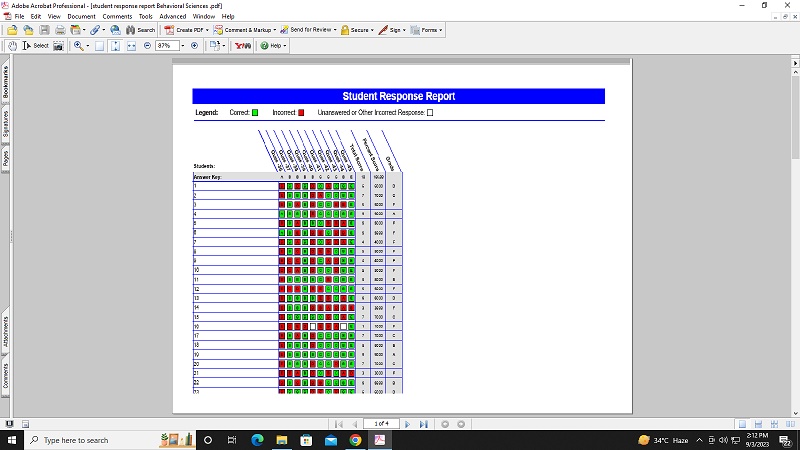Open the Comments menu
Screen dimensions: 800x450
tap(117, 16)
